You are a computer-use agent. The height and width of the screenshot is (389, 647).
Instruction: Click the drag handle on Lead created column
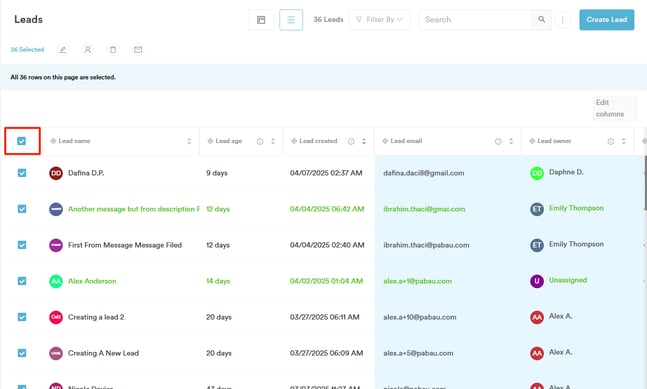click(294, 141)
